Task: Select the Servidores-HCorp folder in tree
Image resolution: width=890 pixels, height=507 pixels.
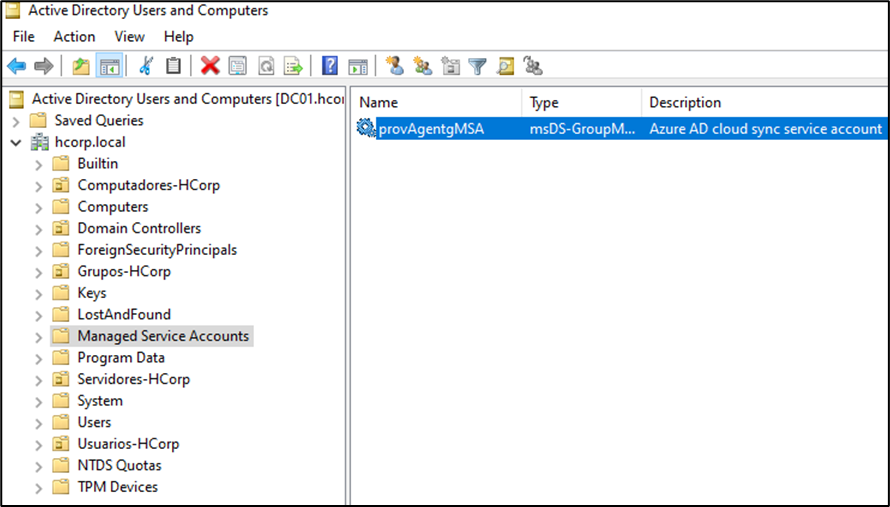Action: 133,379
